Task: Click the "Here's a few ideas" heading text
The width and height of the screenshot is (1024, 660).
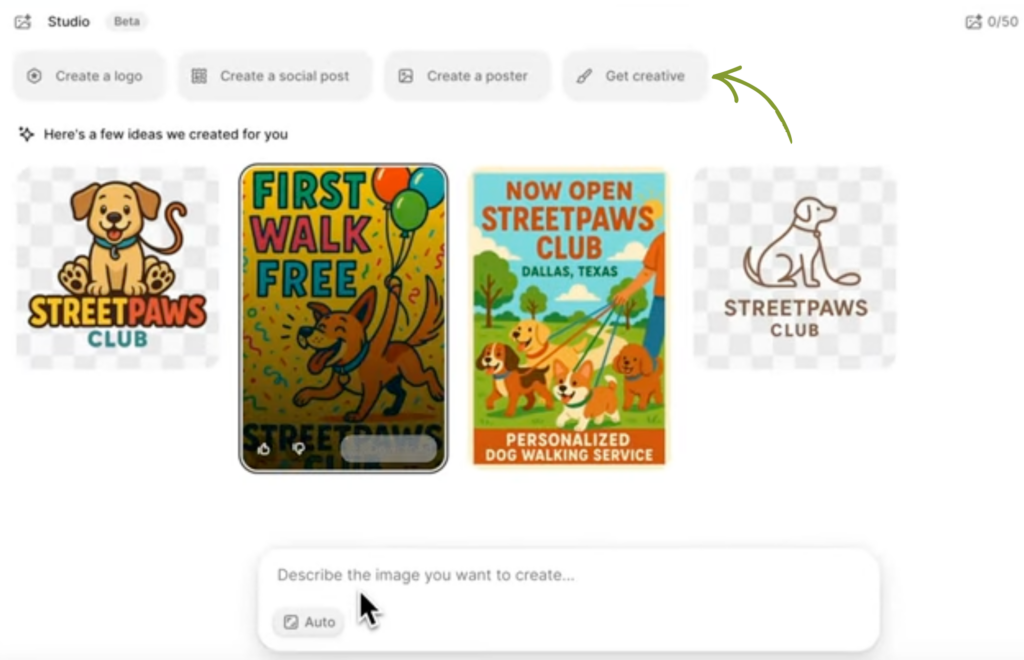Action: coord(166,134)
